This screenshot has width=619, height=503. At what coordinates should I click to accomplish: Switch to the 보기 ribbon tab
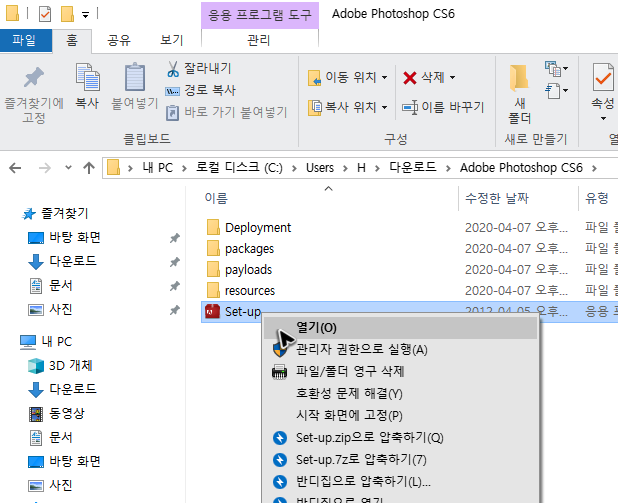point(172,41)
